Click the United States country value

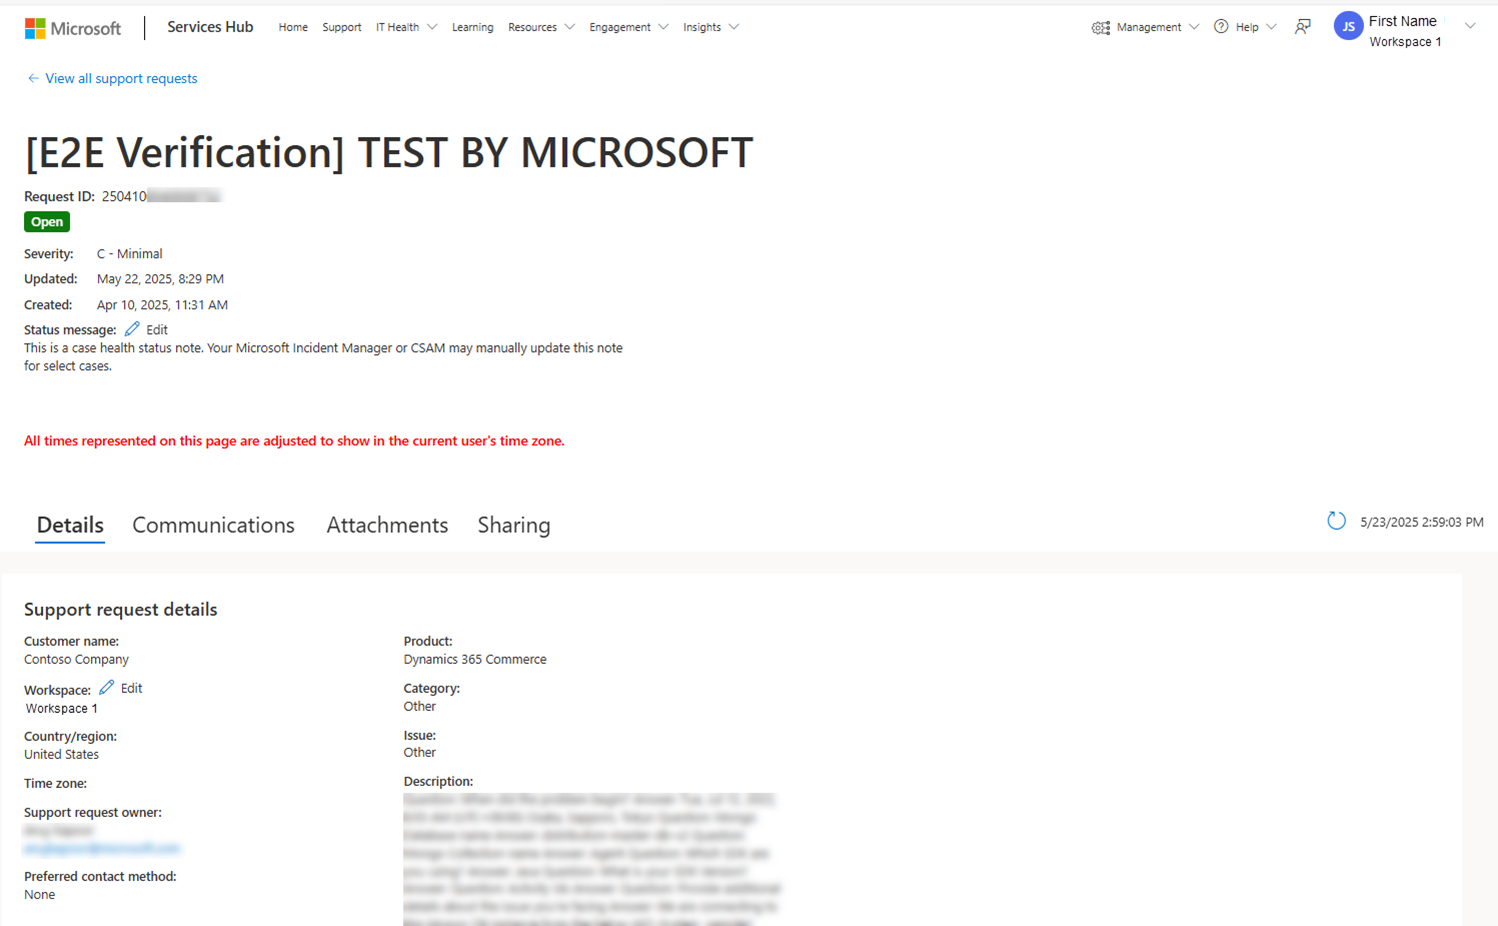tap(61, 754)
